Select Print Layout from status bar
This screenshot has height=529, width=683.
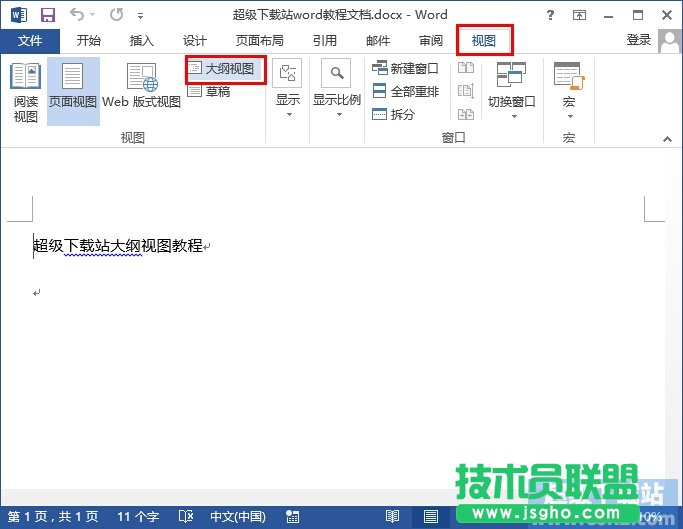[x=431, y=517]
